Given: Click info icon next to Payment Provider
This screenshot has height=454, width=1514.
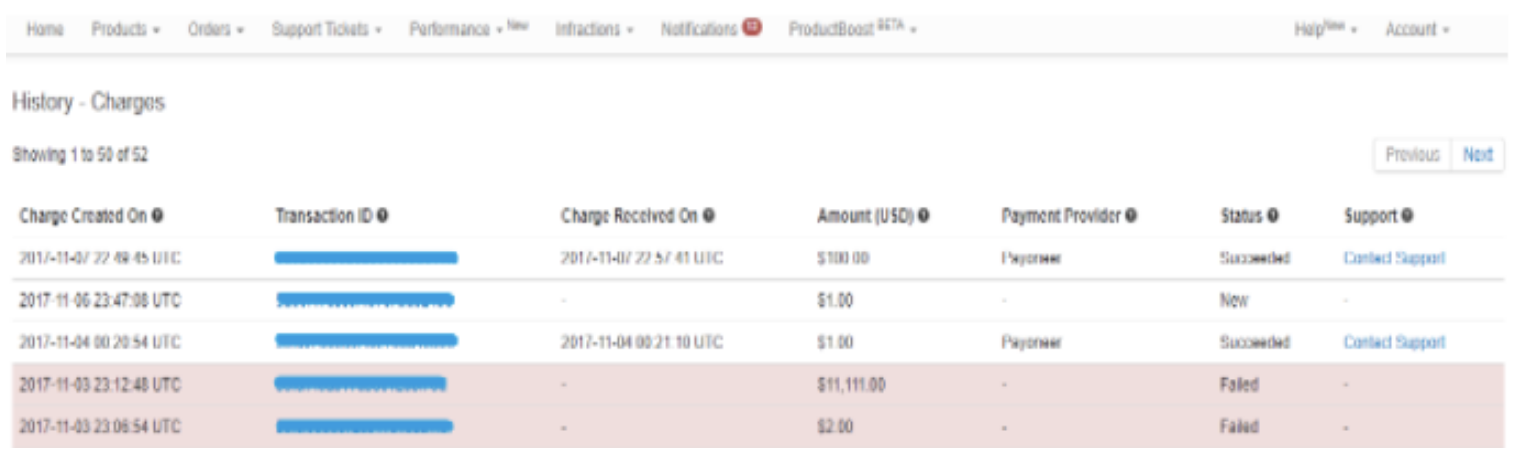Looking at the screenshot, I should coord(1130,215).
